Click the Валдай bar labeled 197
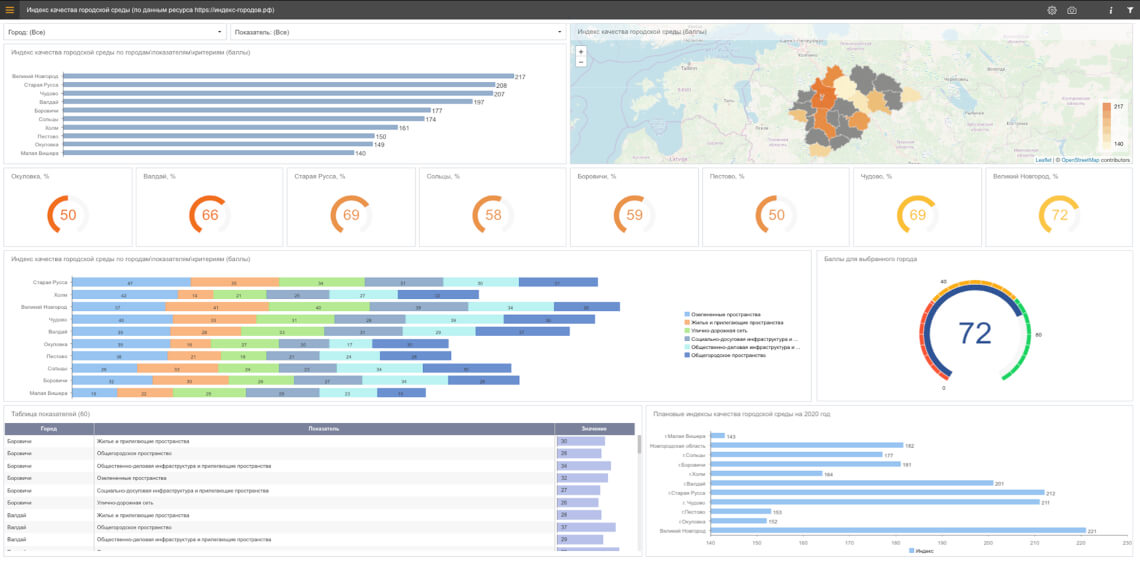The width and height of the screenshot is (1140, 570). click(268, 102)
